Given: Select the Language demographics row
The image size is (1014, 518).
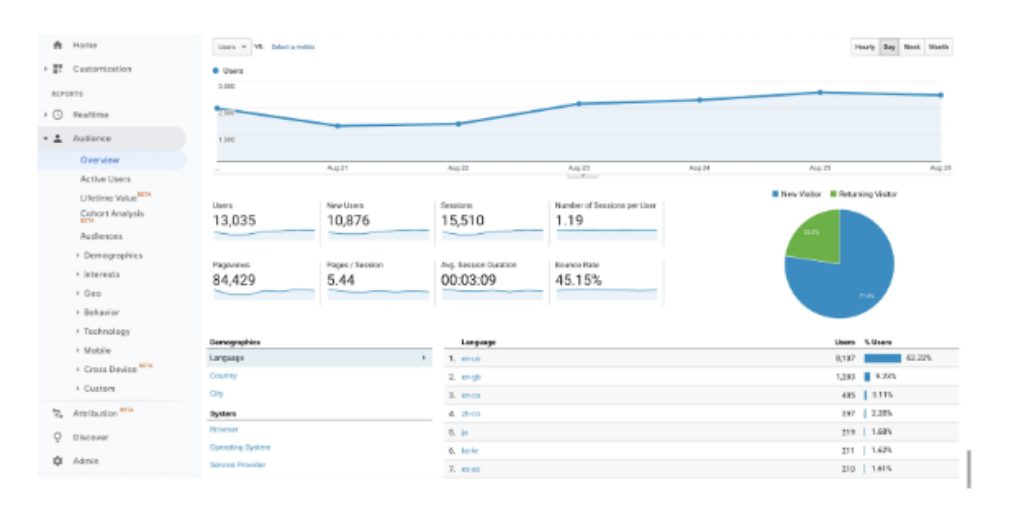Looking at the screenshot, I should pyautogui.click(x=319, y=358).
